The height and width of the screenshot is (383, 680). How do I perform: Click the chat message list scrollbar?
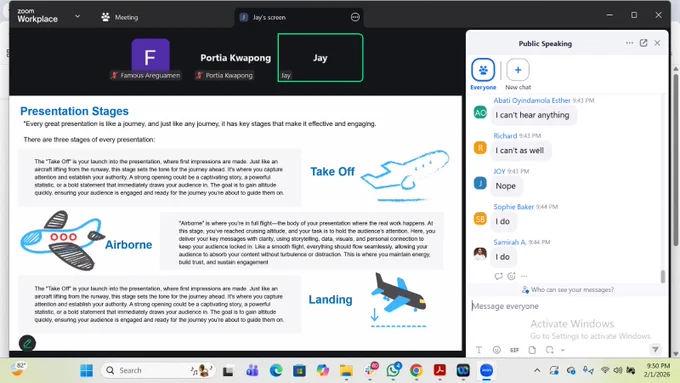[663, 277]
